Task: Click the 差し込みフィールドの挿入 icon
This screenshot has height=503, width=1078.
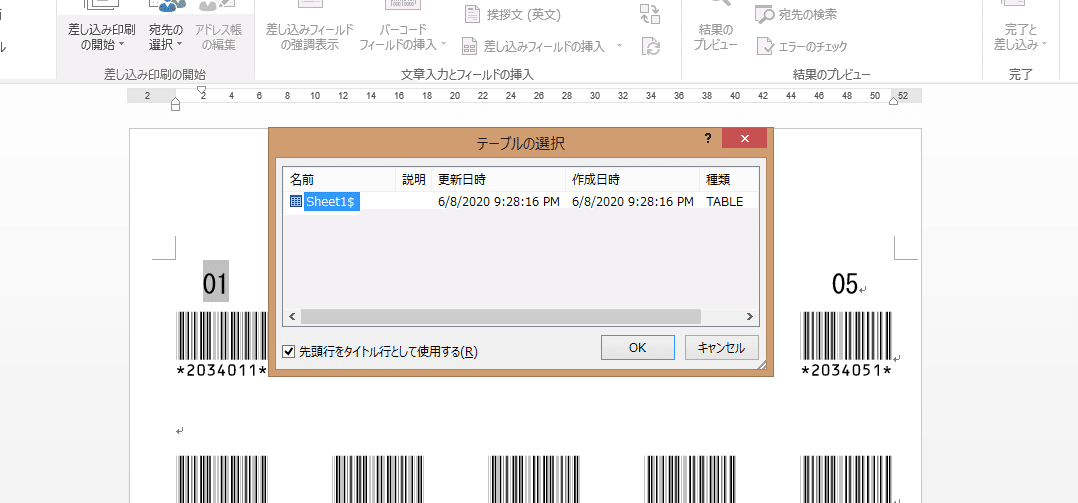Action: click(x=470, y=46)
